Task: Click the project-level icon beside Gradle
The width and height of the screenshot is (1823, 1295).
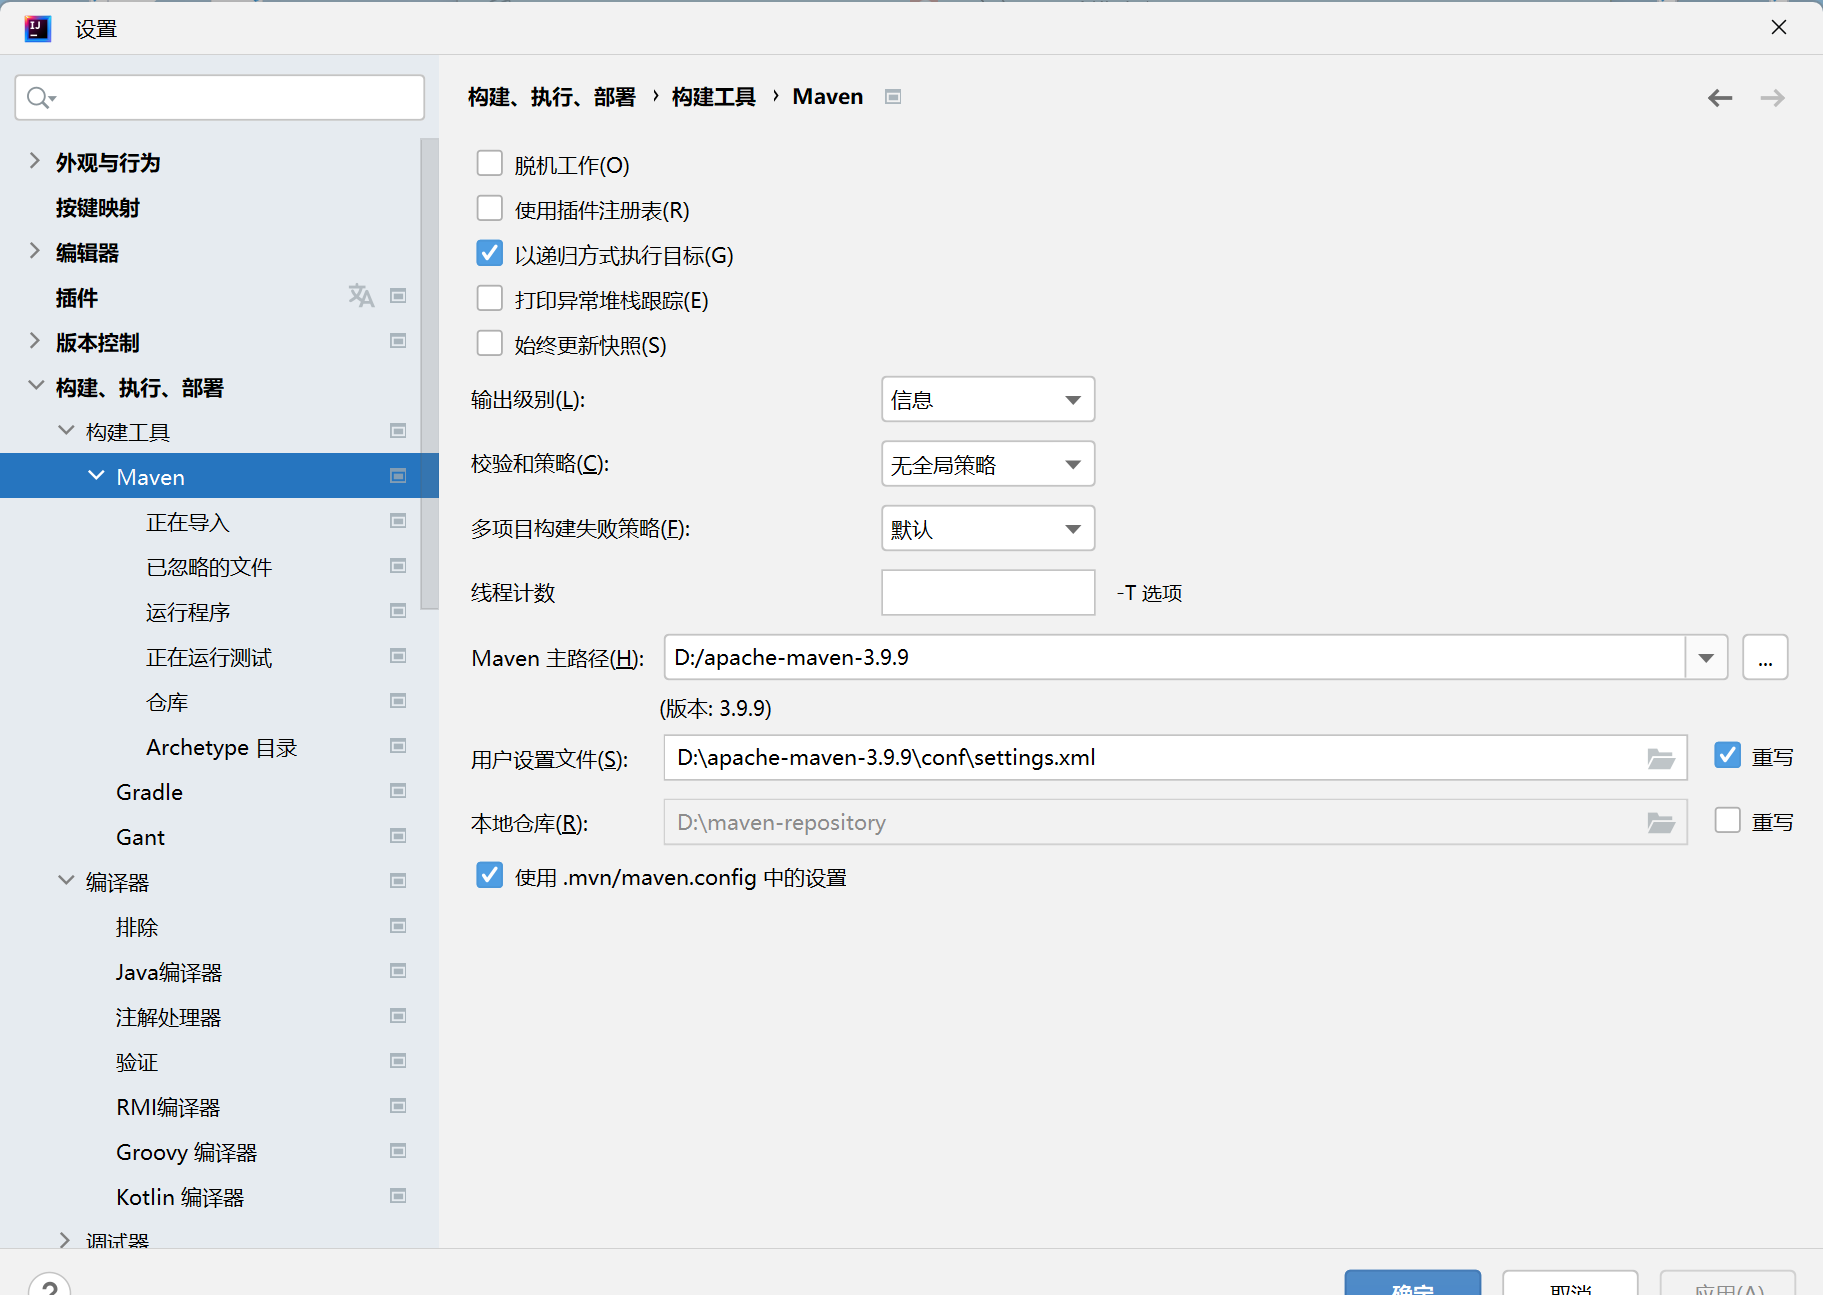Action: (x=398, y=791)
